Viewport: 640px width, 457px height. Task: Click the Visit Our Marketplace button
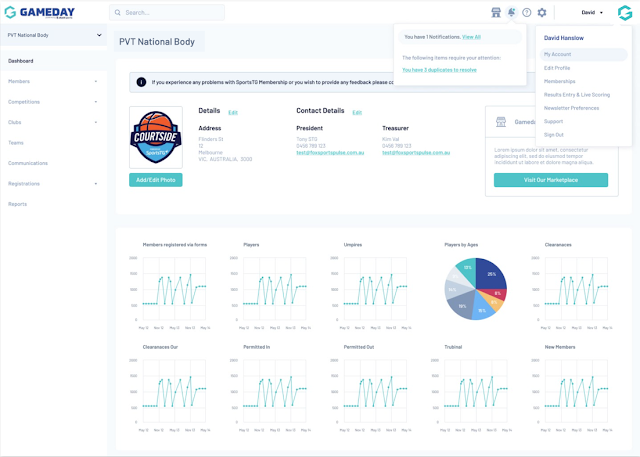tap(551, 180)
